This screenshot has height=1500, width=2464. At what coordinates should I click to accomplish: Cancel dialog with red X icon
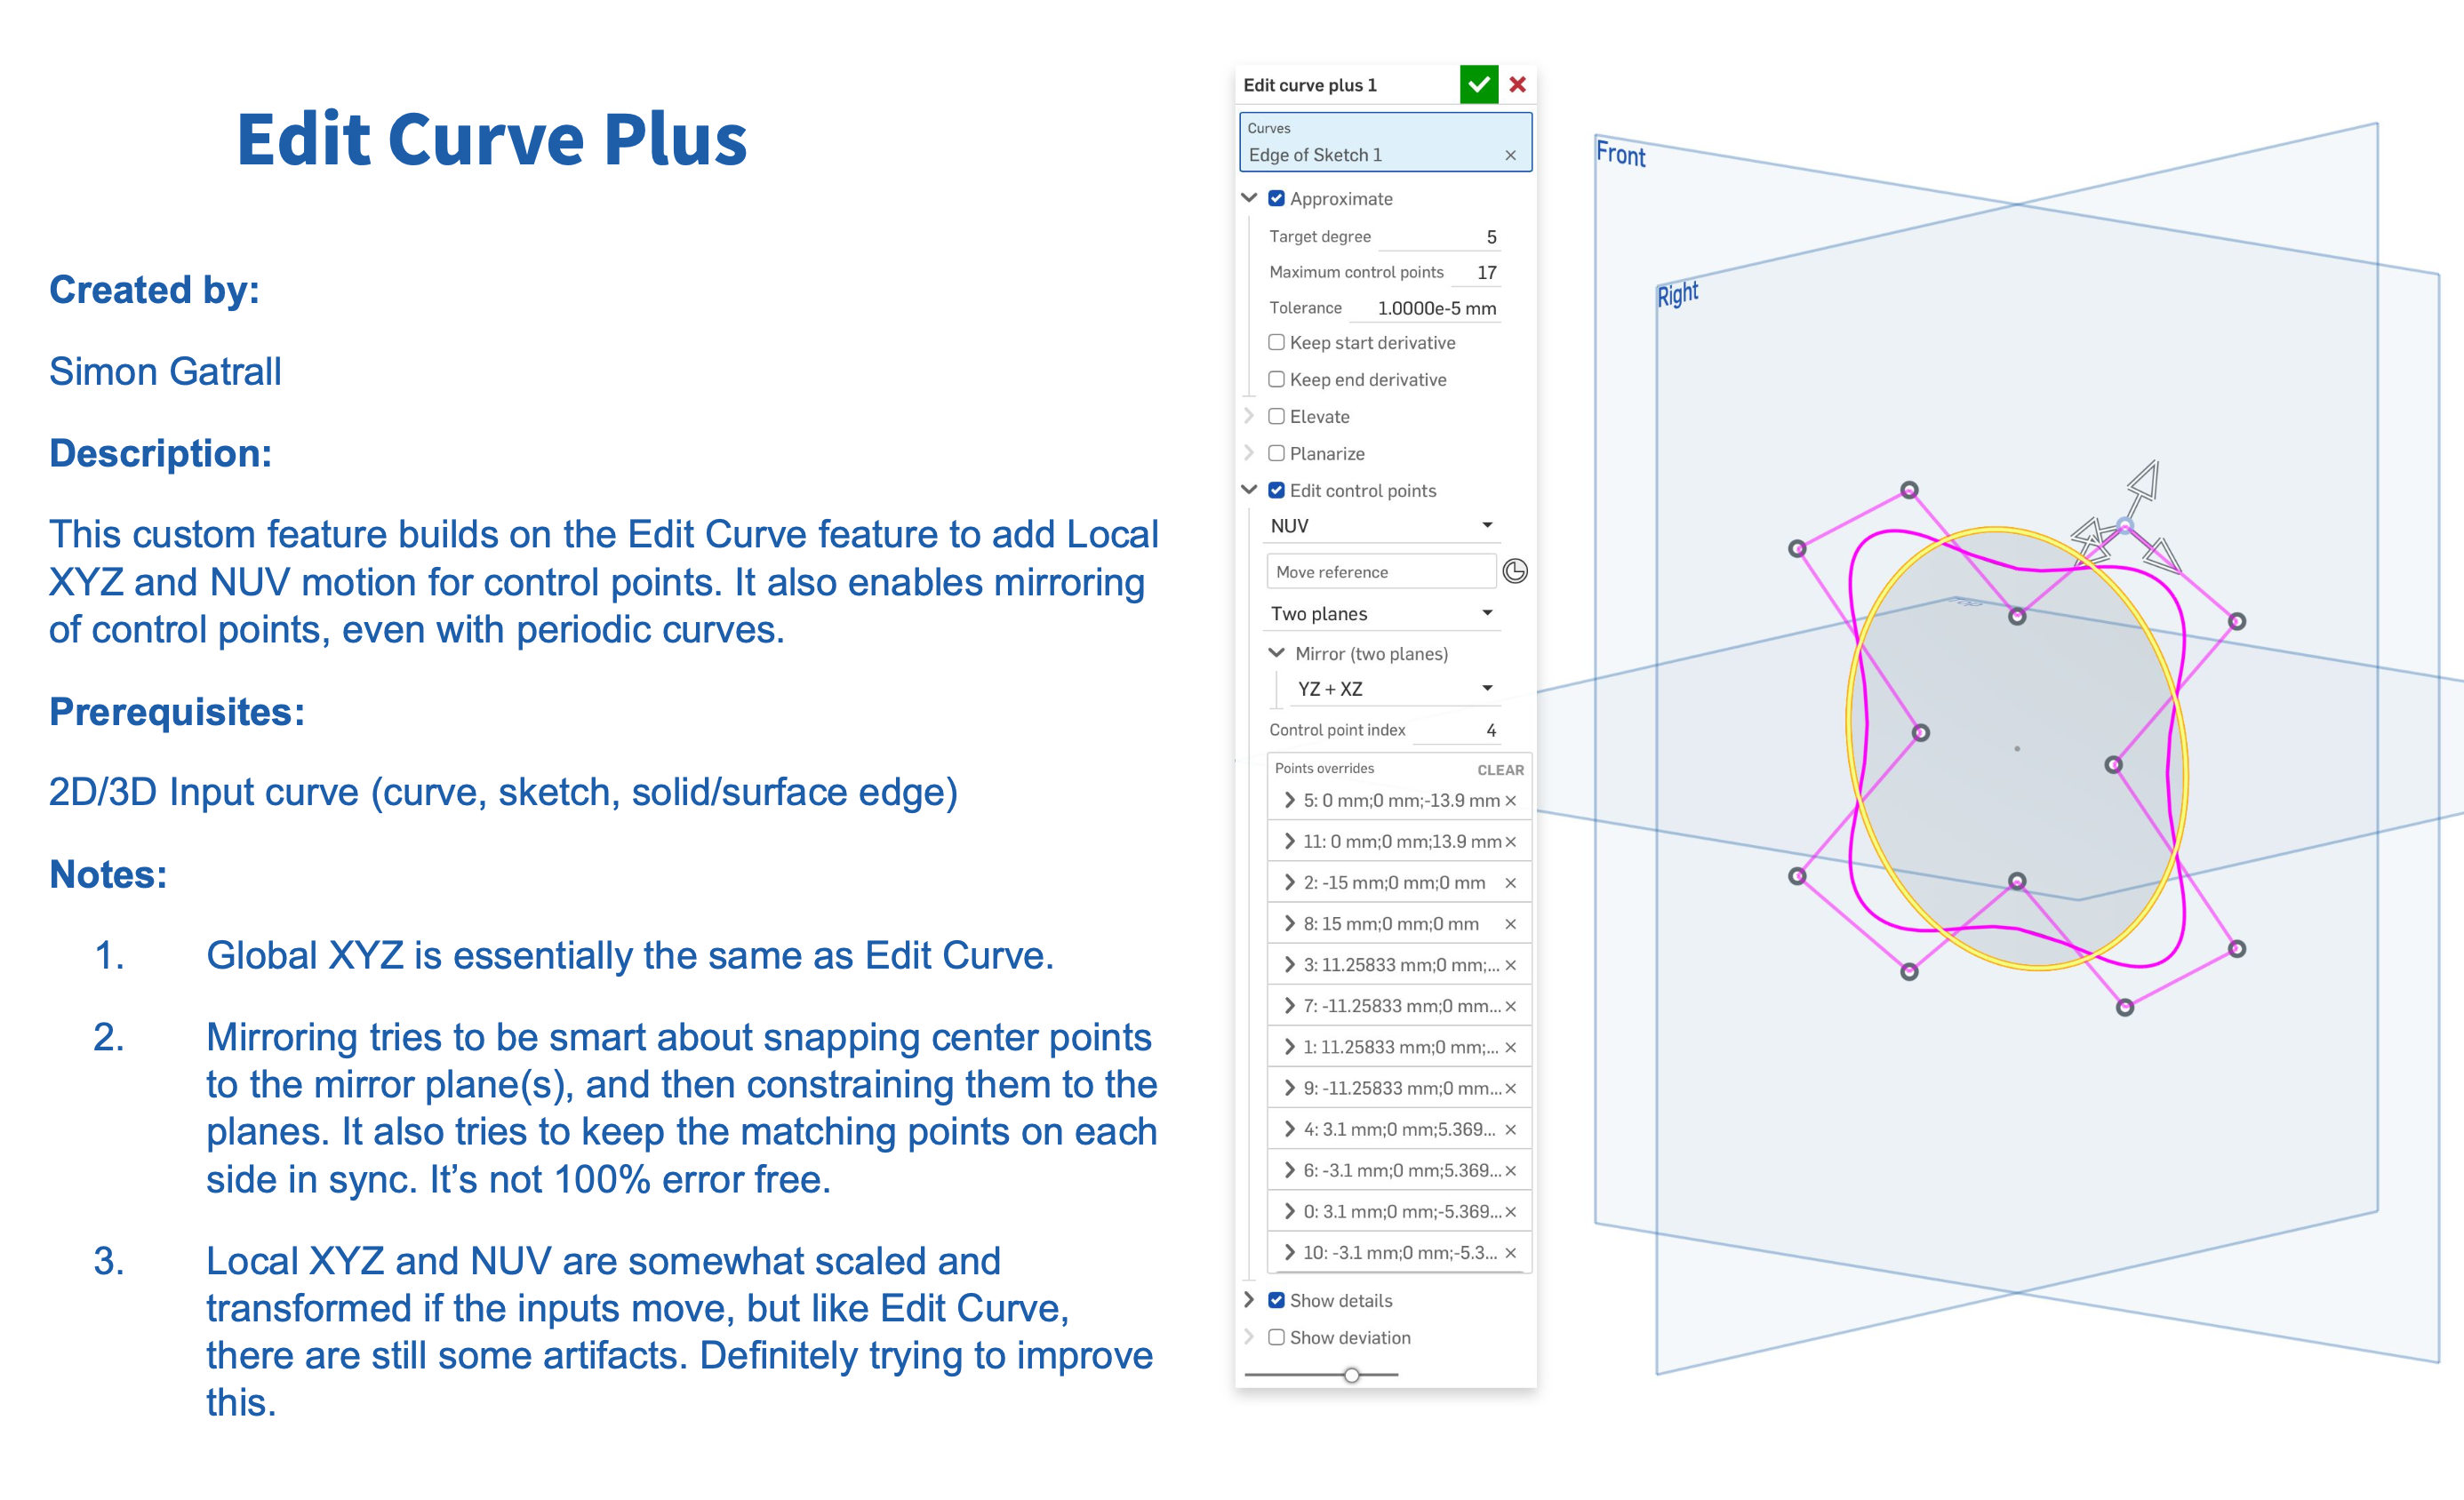[x=1517, y=85]
